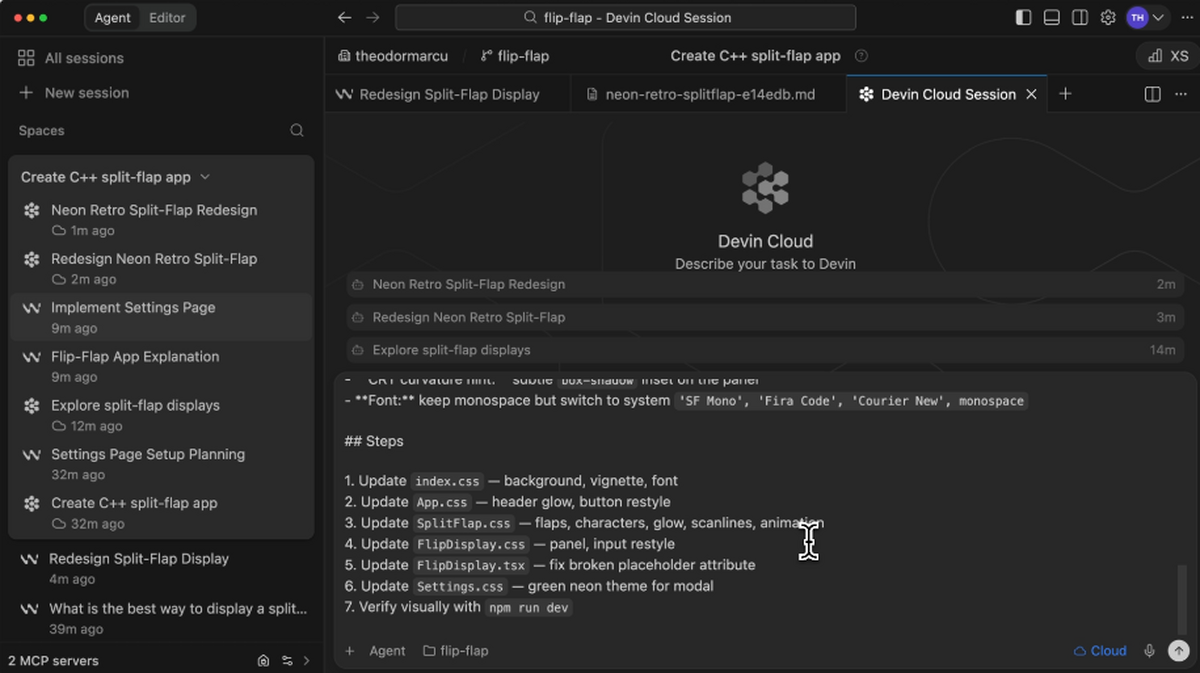Click the info icon next to session title
Image resolution: width=1200 pixels, height=673 pixels.
click(861, 56)
